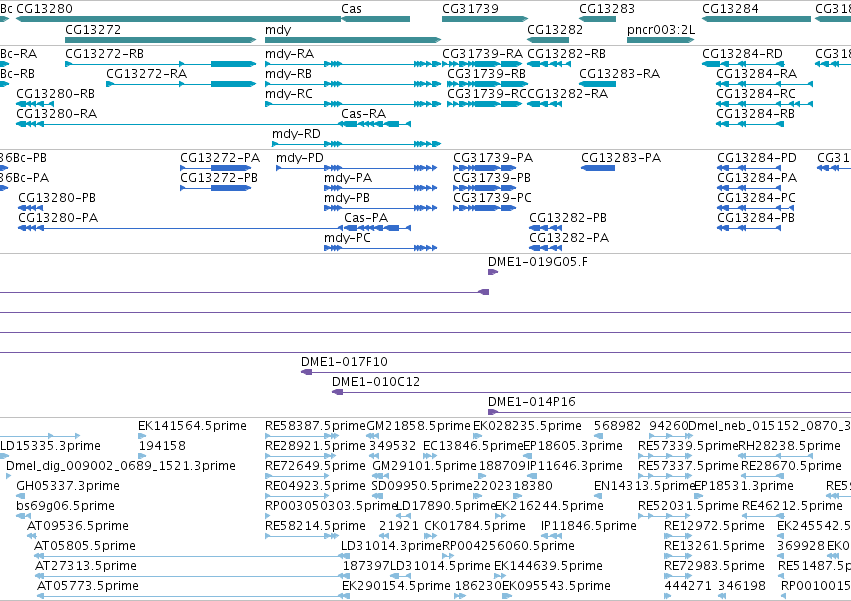The height and width of the screenshot is (601, 851).
Task: Select protein CG13284-PB
Action: [756, 218]
